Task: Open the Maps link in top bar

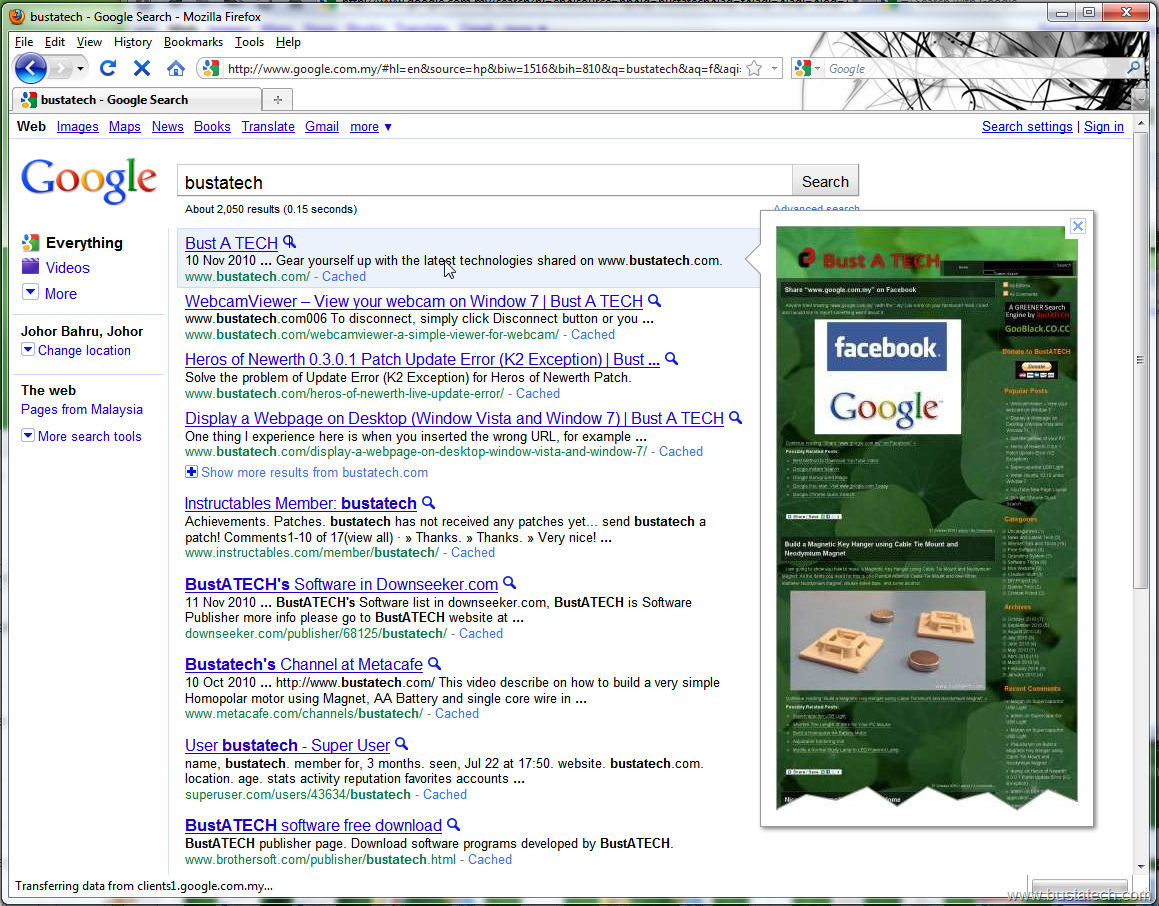Action: (124, 126)
